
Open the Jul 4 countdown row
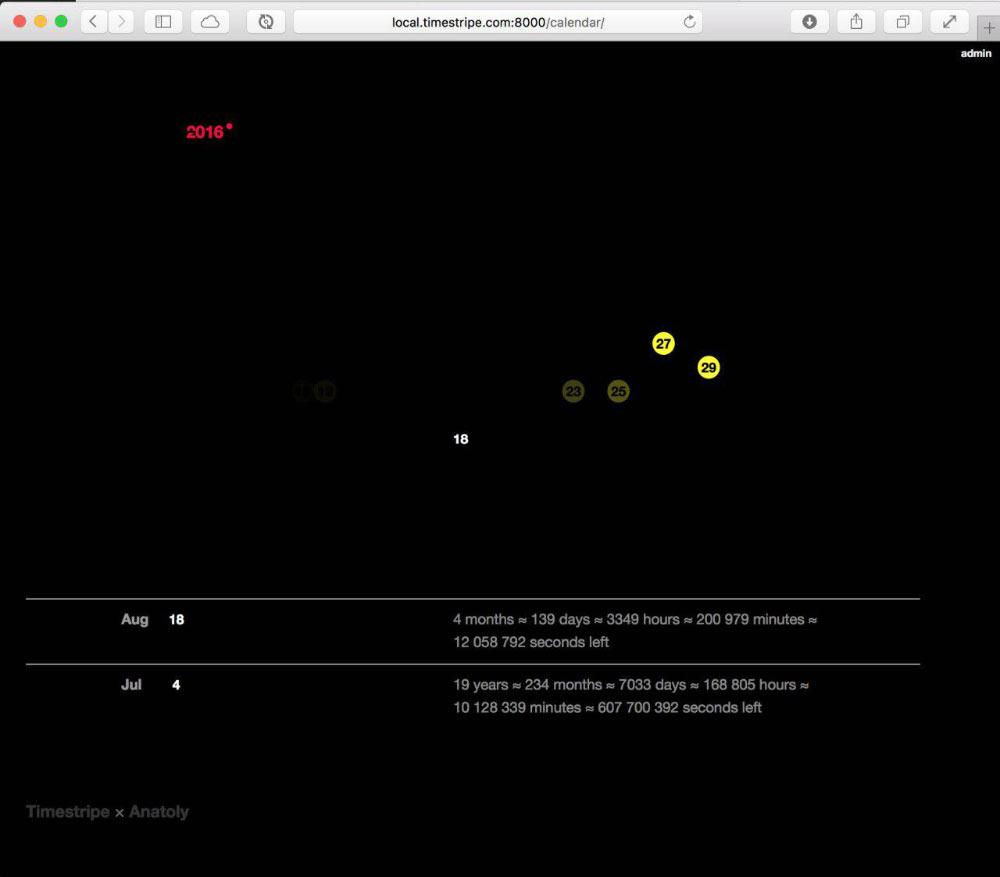click(472, 696)
